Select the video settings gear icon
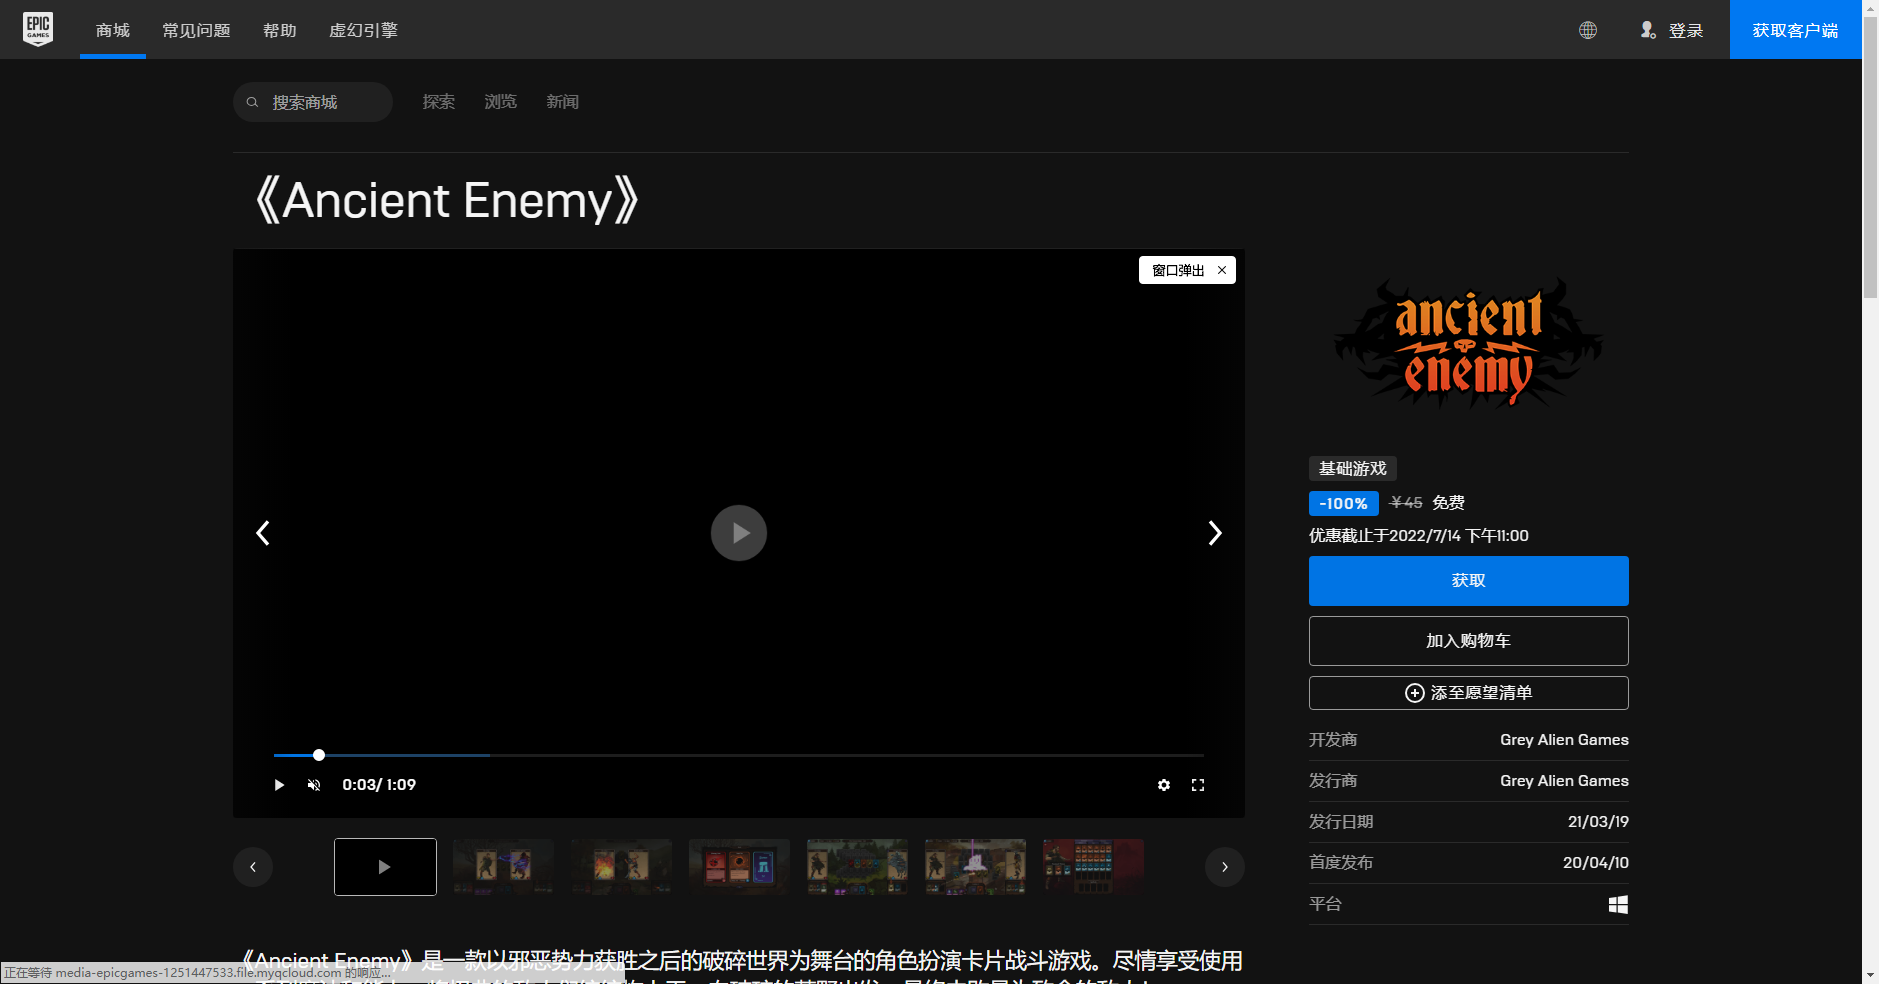This screenshot has height=984, width=1879. [x=1163, y=785]
